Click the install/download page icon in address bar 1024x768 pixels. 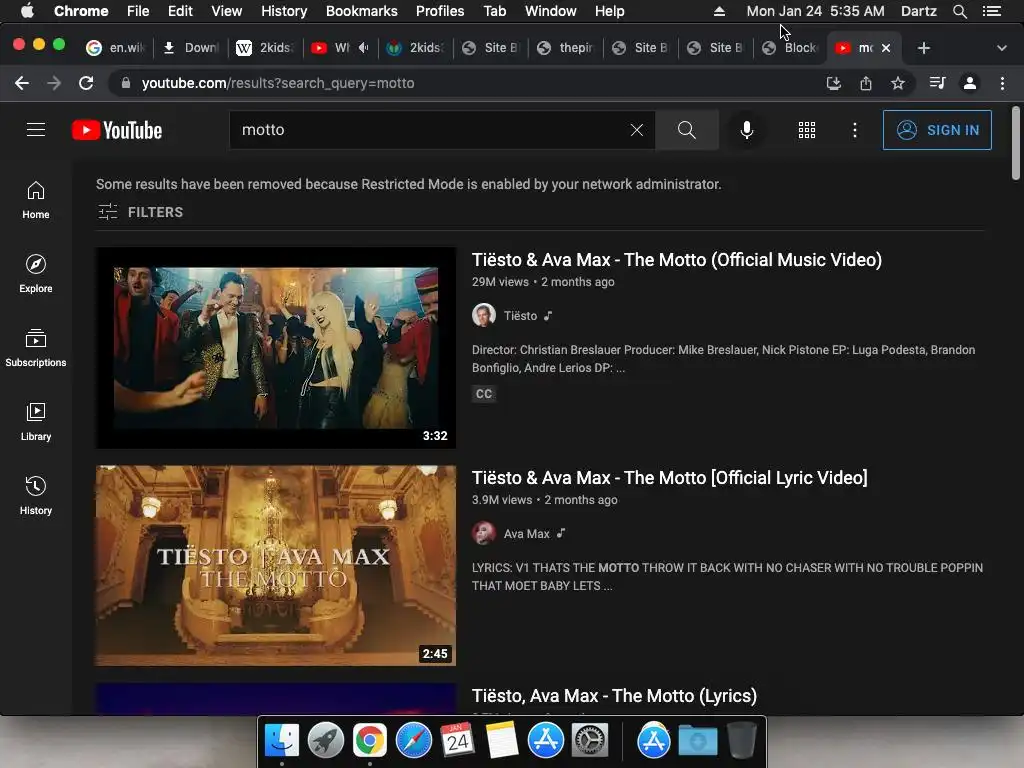pyautogui.click(x=833, y=83)
